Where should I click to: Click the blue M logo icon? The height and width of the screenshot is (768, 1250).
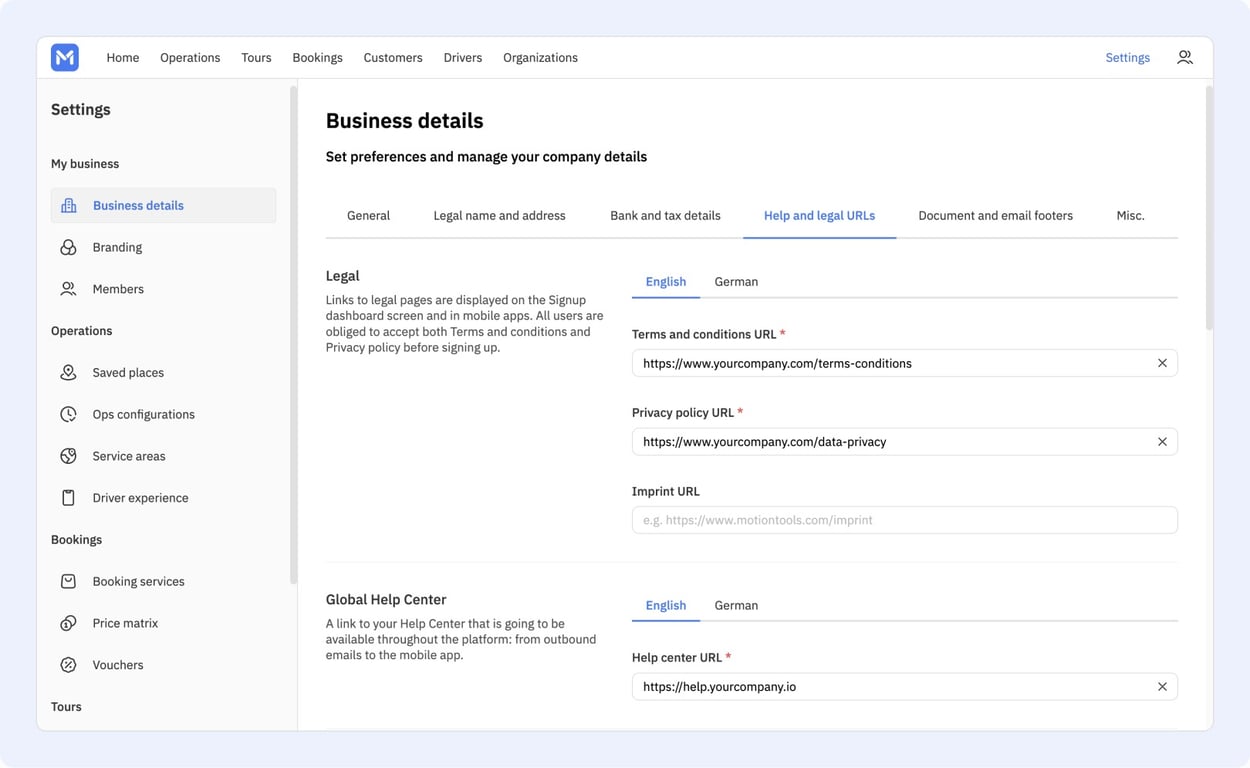(65, 57)
